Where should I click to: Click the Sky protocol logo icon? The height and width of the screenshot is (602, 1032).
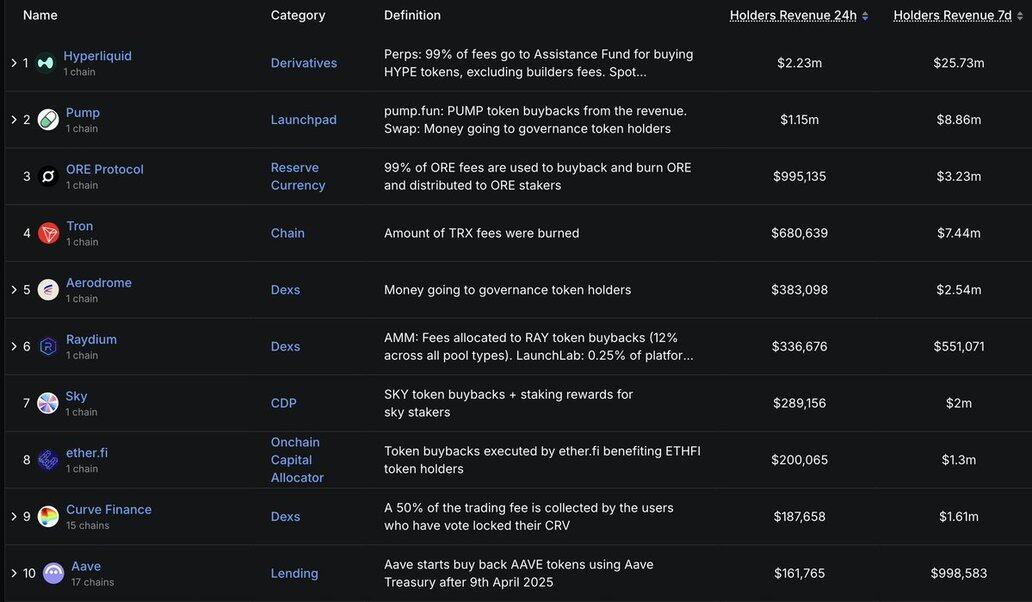(x=48, y=403)
